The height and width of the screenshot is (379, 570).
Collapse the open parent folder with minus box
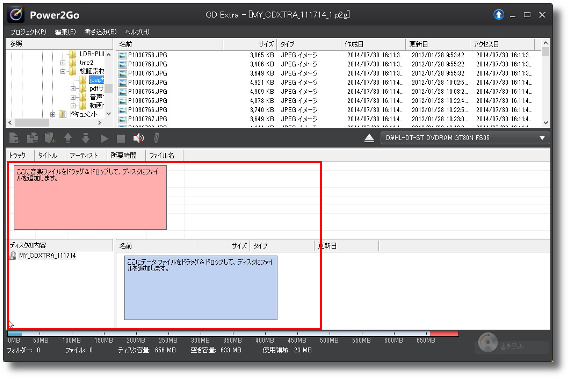coord(63,71)
